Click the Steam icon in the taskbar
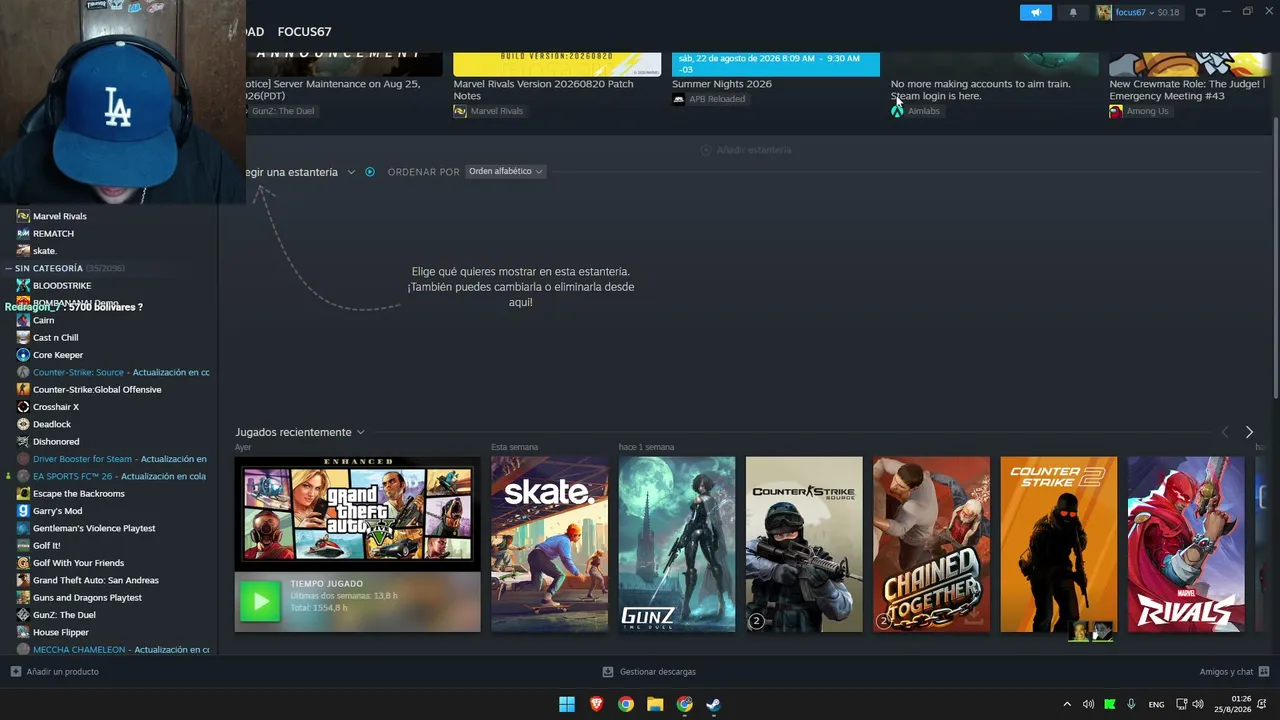This screenshot has height=720, width=1280. (x=713, y=704)
